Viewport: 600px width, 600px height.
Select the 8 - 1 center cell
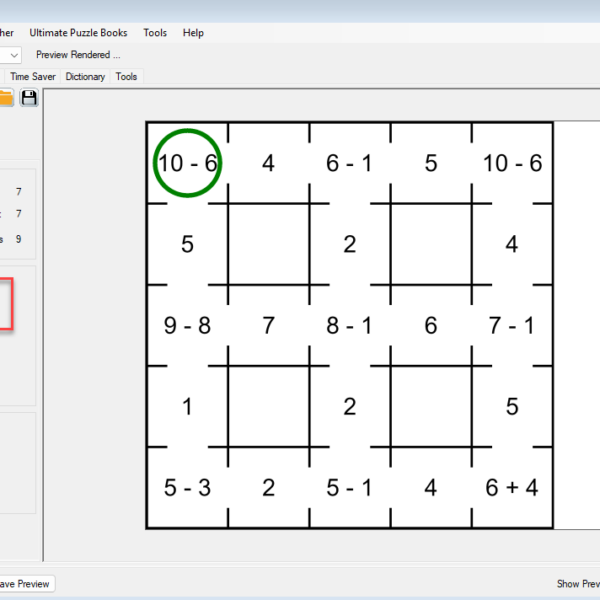click(x=349, y=326)
